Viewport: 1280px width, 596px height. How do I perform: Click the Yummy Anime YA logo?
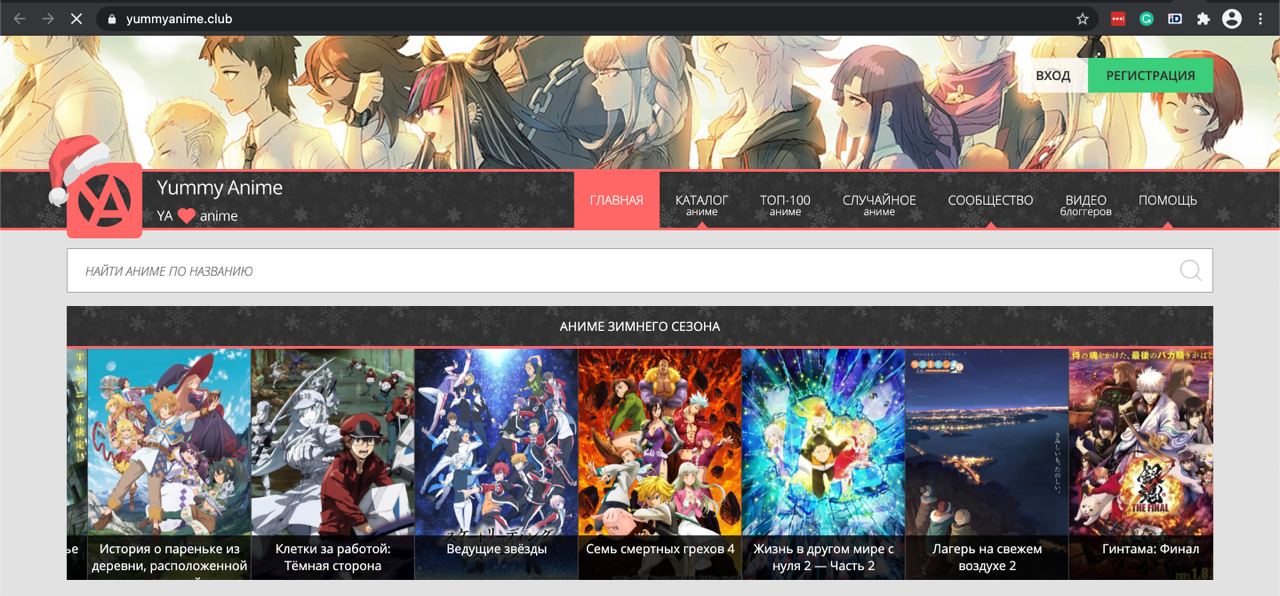pyautogui.click(x=104, y=200)
